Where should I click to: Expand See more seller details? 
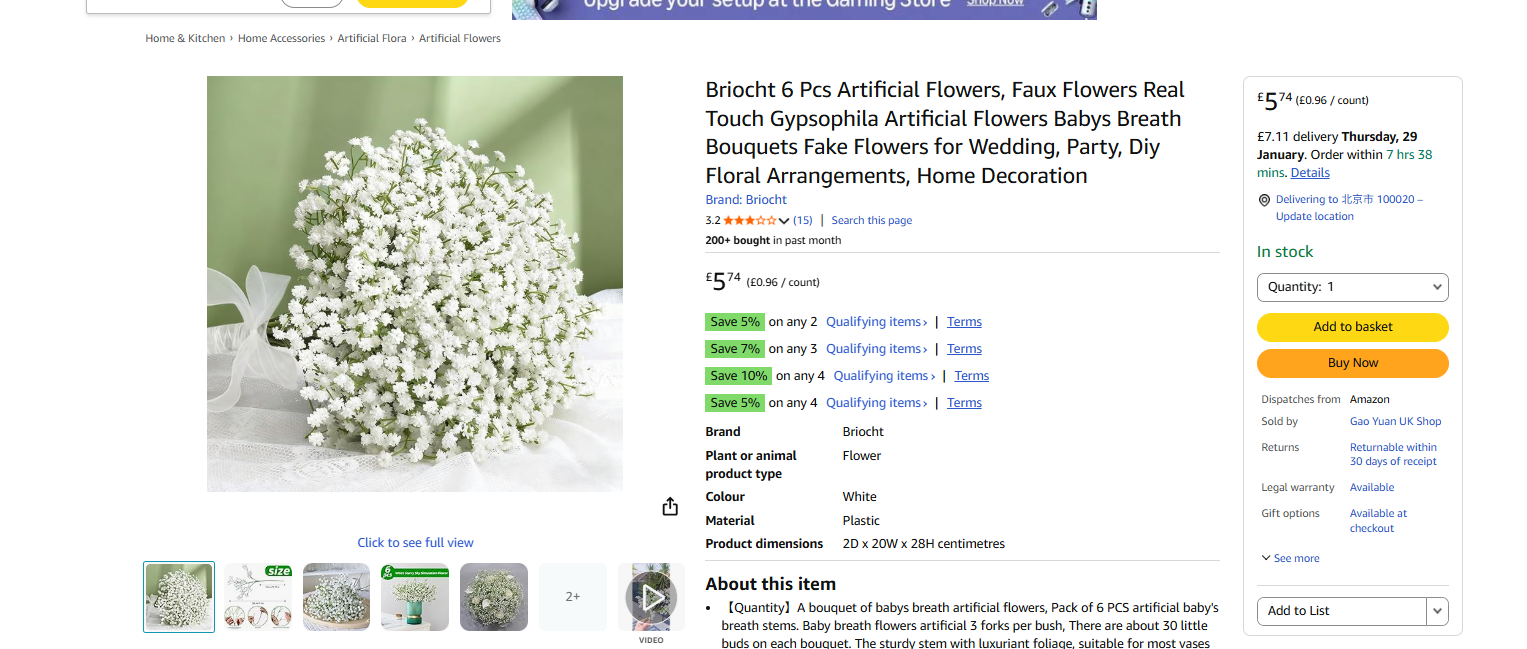(x=1290, y=558)
